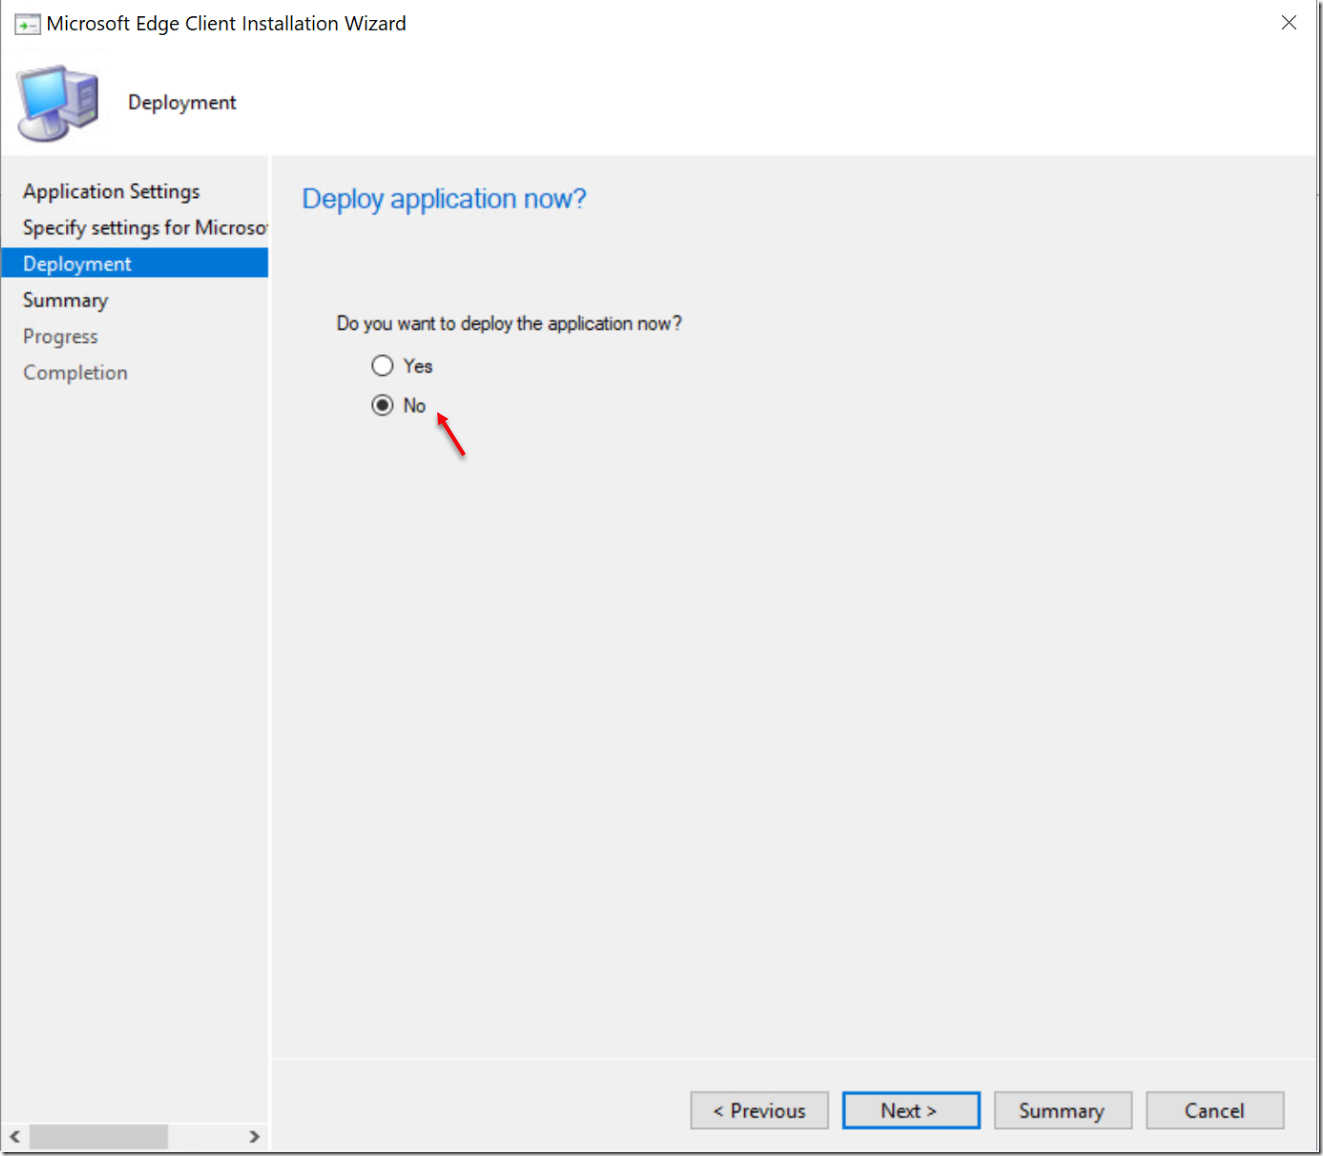This screenshot has width=1323, height=1156.
Task: Select the Progress step in sidebar
Action: point(60,336)
